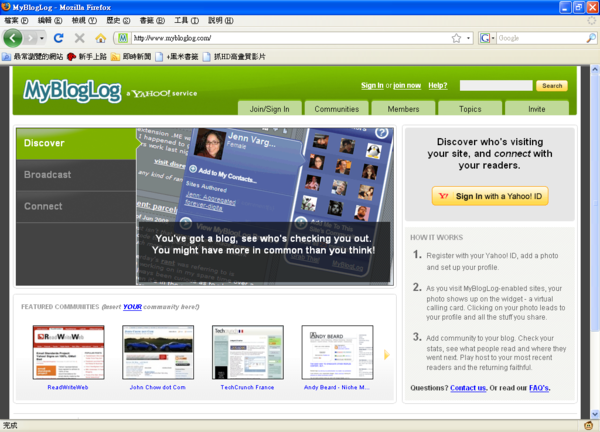Viewport: 600px width, 432px height.
Task: Open the 即時新聞 feed bookmark
Action: 131,57
